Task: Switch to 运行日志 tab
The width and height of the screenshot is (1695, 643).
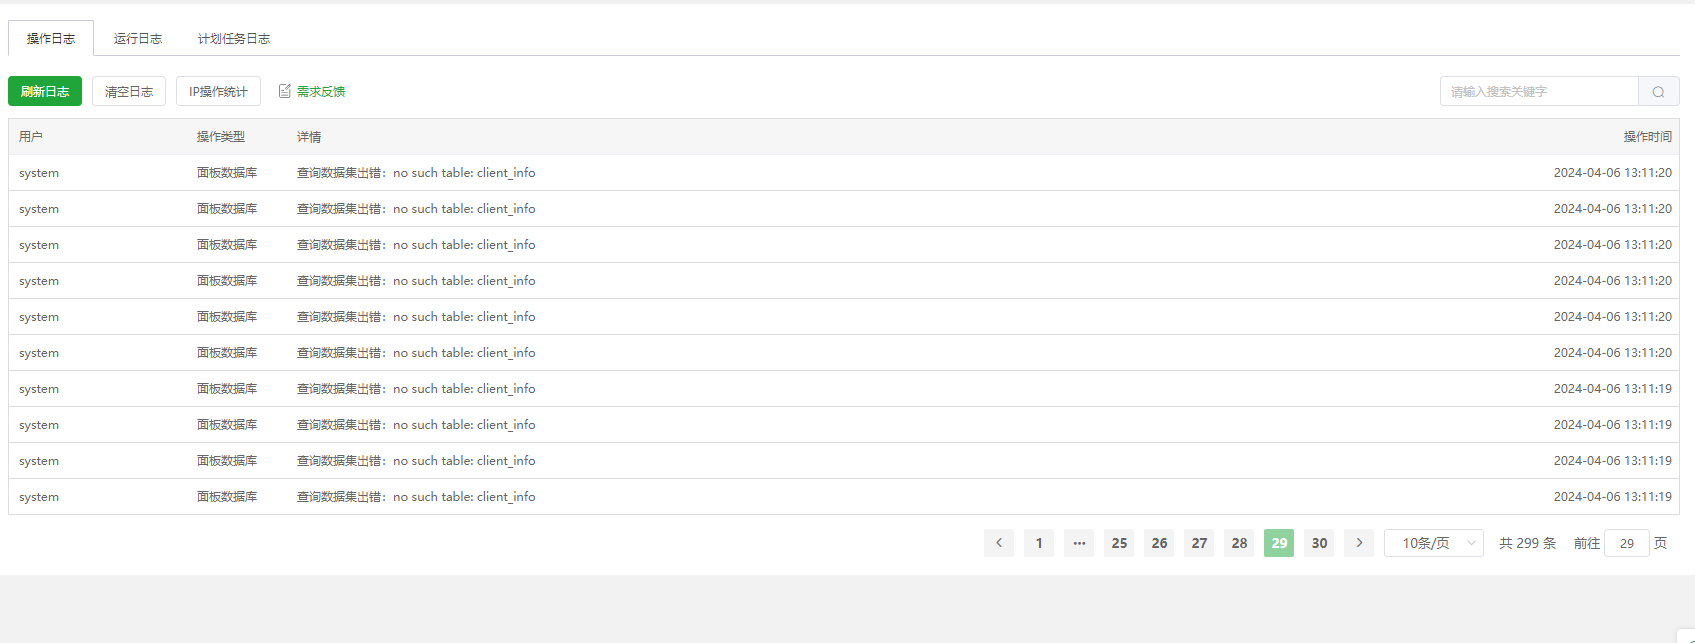Action: point(138,38)
